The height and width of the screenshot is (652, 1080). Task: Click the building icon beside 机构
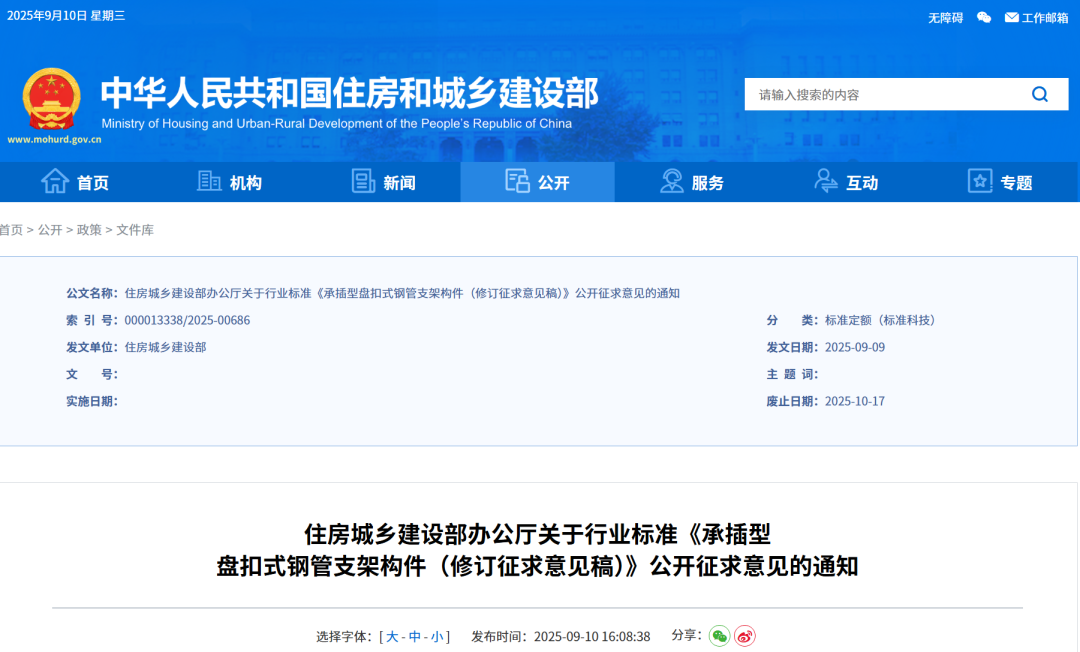pyautogui.click(x=209, y=181)
